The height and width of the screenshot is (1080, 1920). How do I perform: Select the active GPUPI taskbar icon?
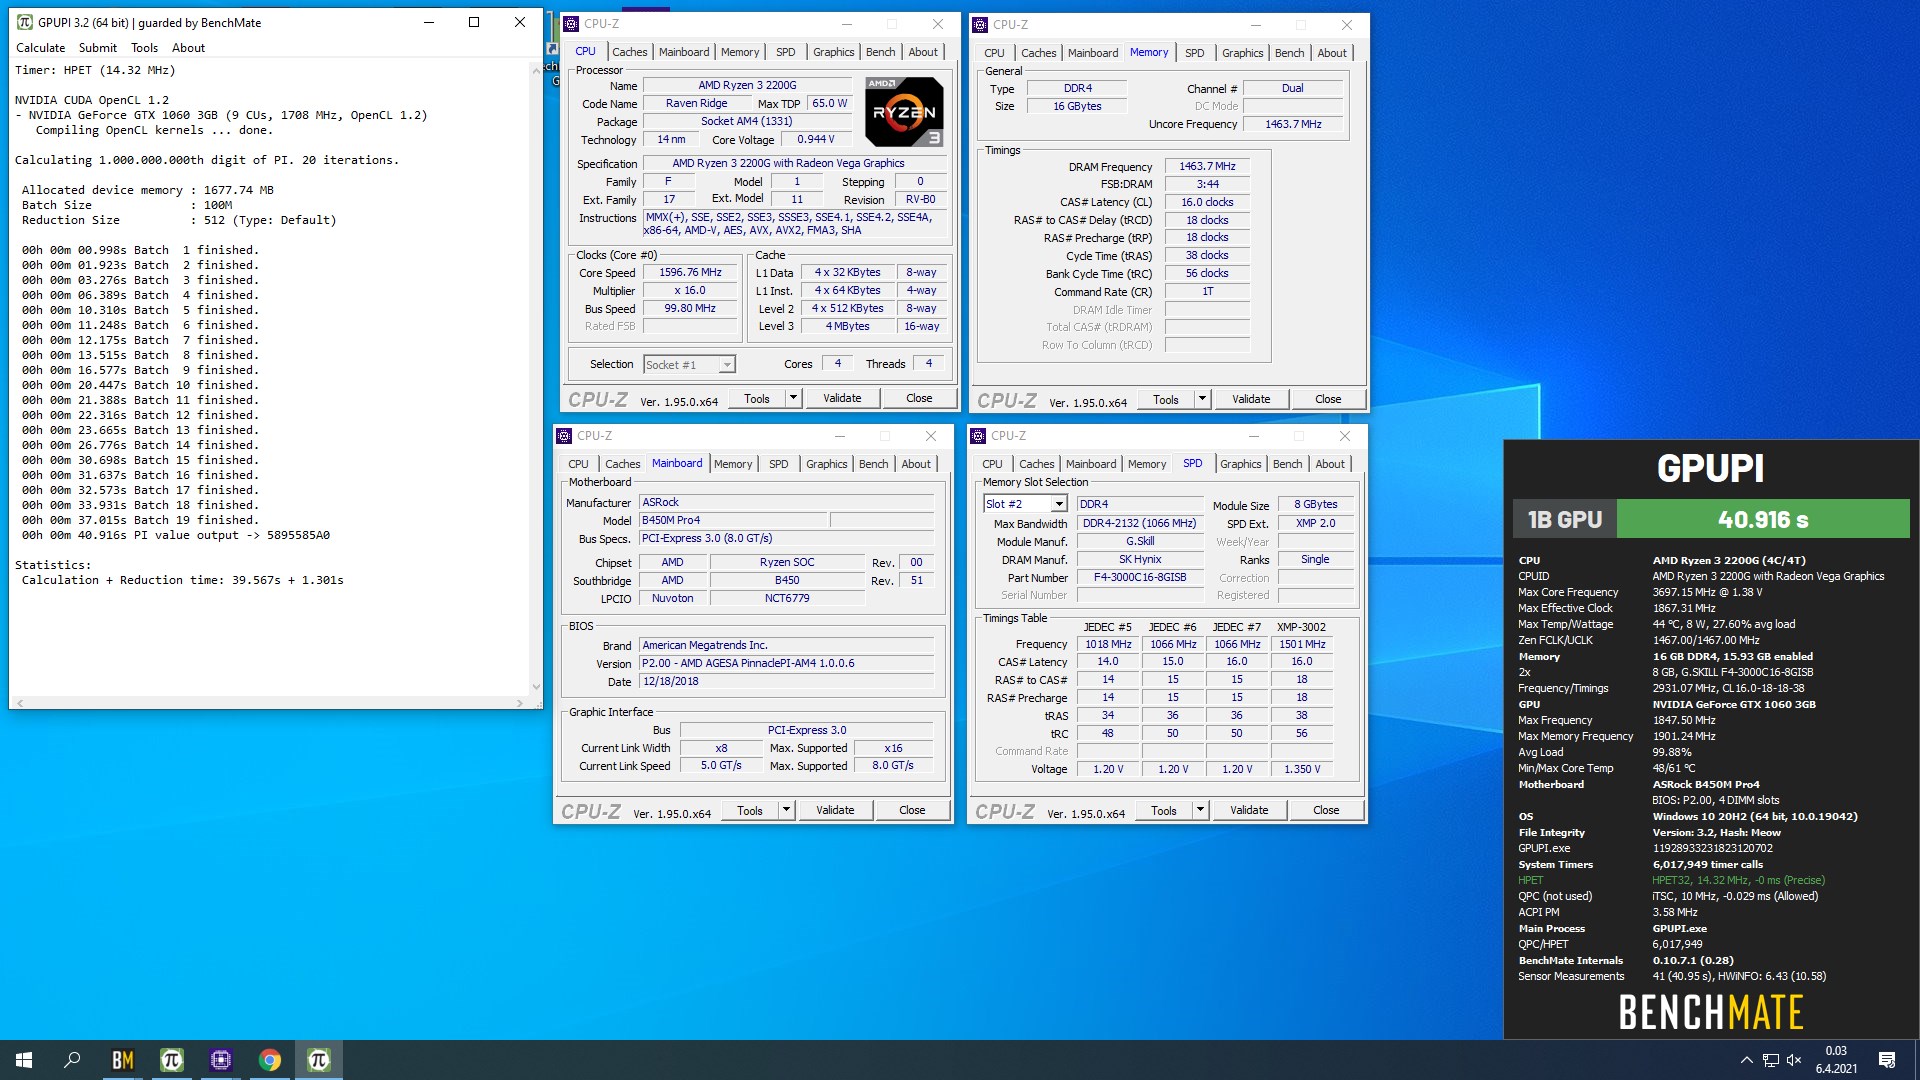318,1060
